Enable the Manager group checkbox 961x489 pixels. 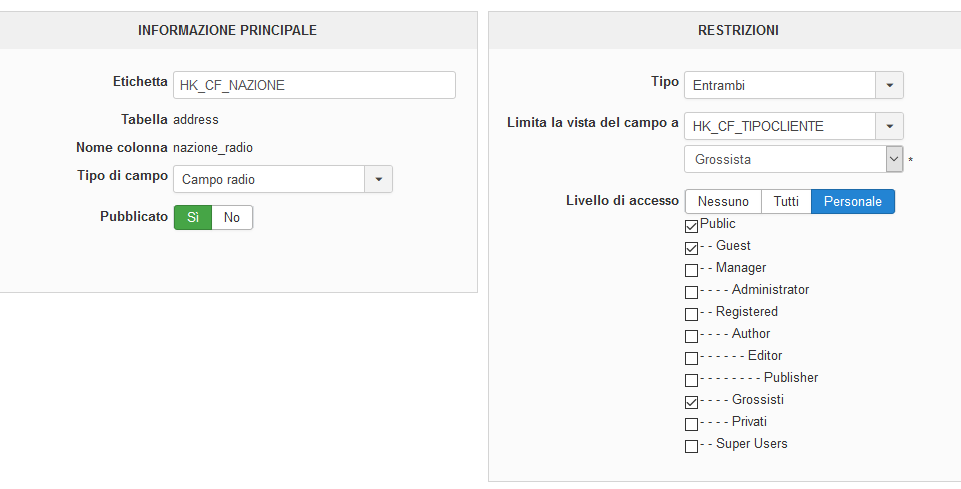[692, 270]
